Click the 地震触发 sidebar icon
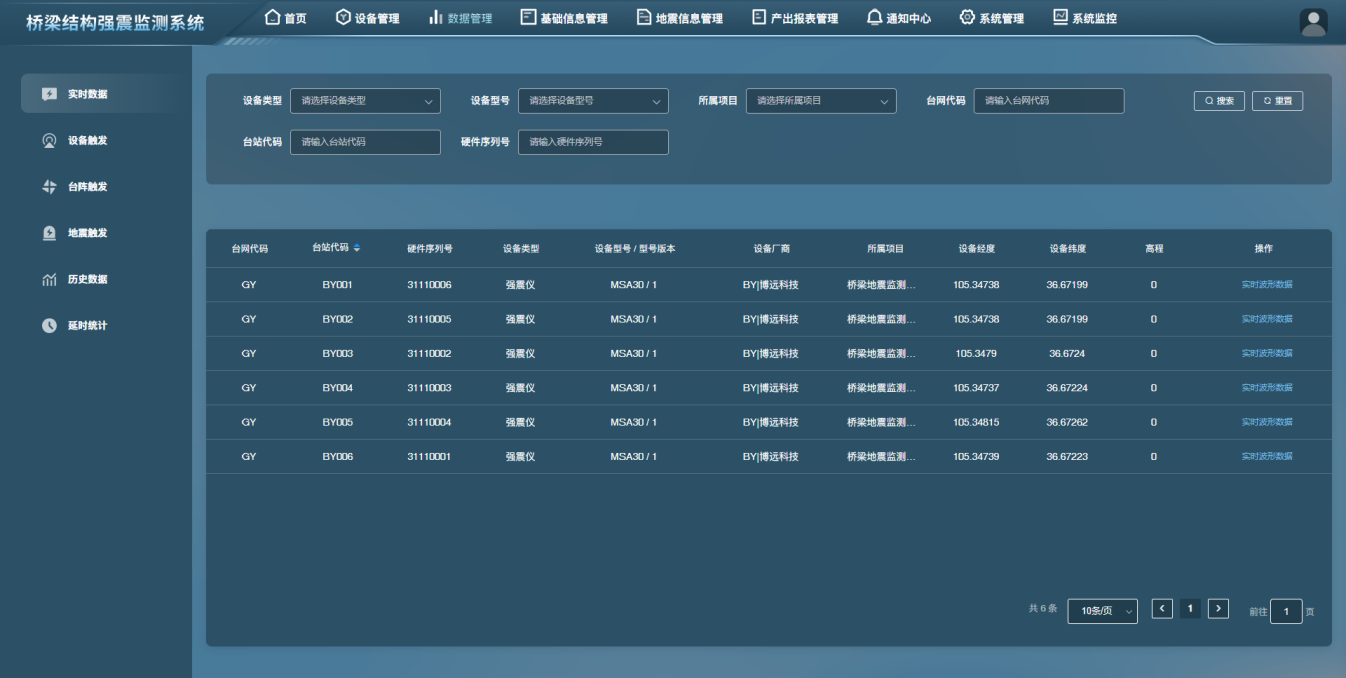This screenshot has width=1346, height=678. click(x=49, y=233)
